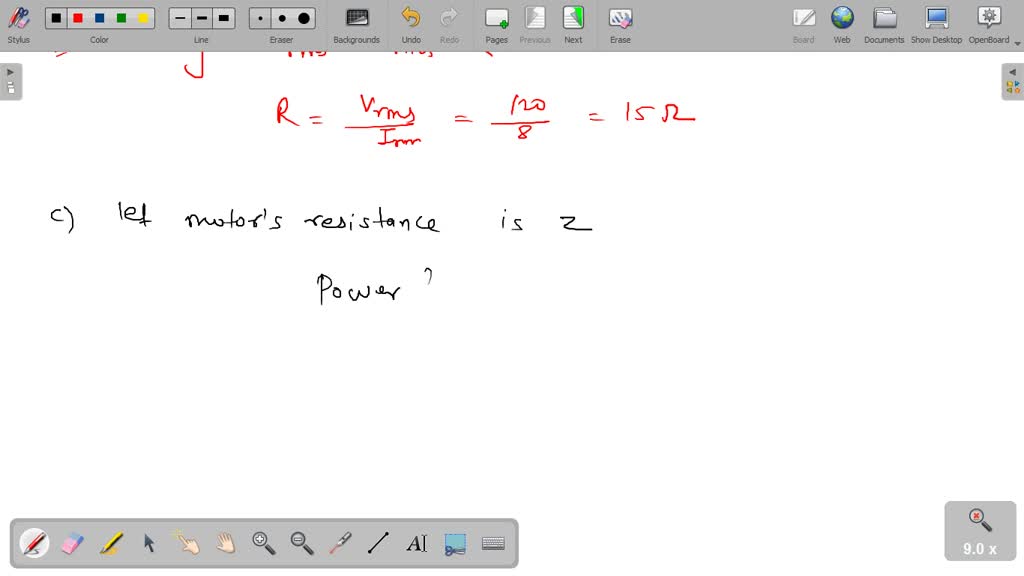Set medium line width
The image size is (1024, 576).
pyautogui.click(x=202, y=18)
